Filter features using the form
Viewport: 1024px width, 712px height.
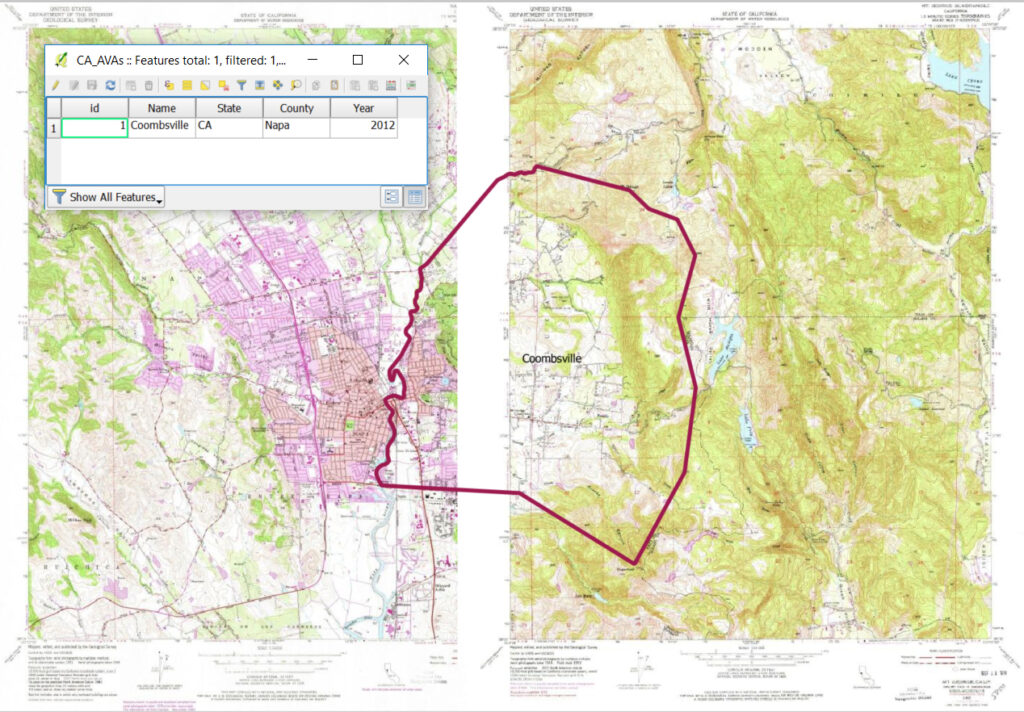click(x=240, y=85)
